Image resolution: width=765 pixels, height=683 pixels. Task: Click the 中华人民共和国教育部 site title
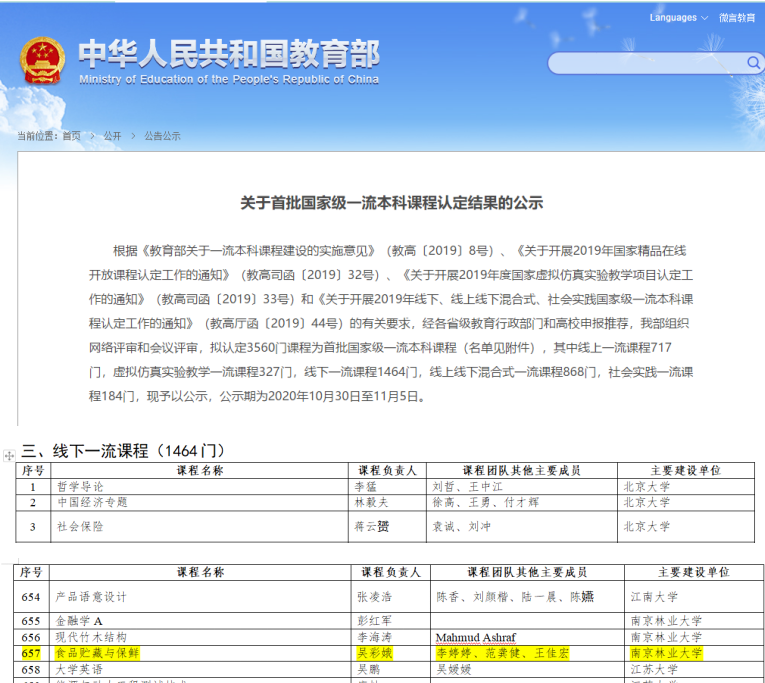click(x=229, y=53)
